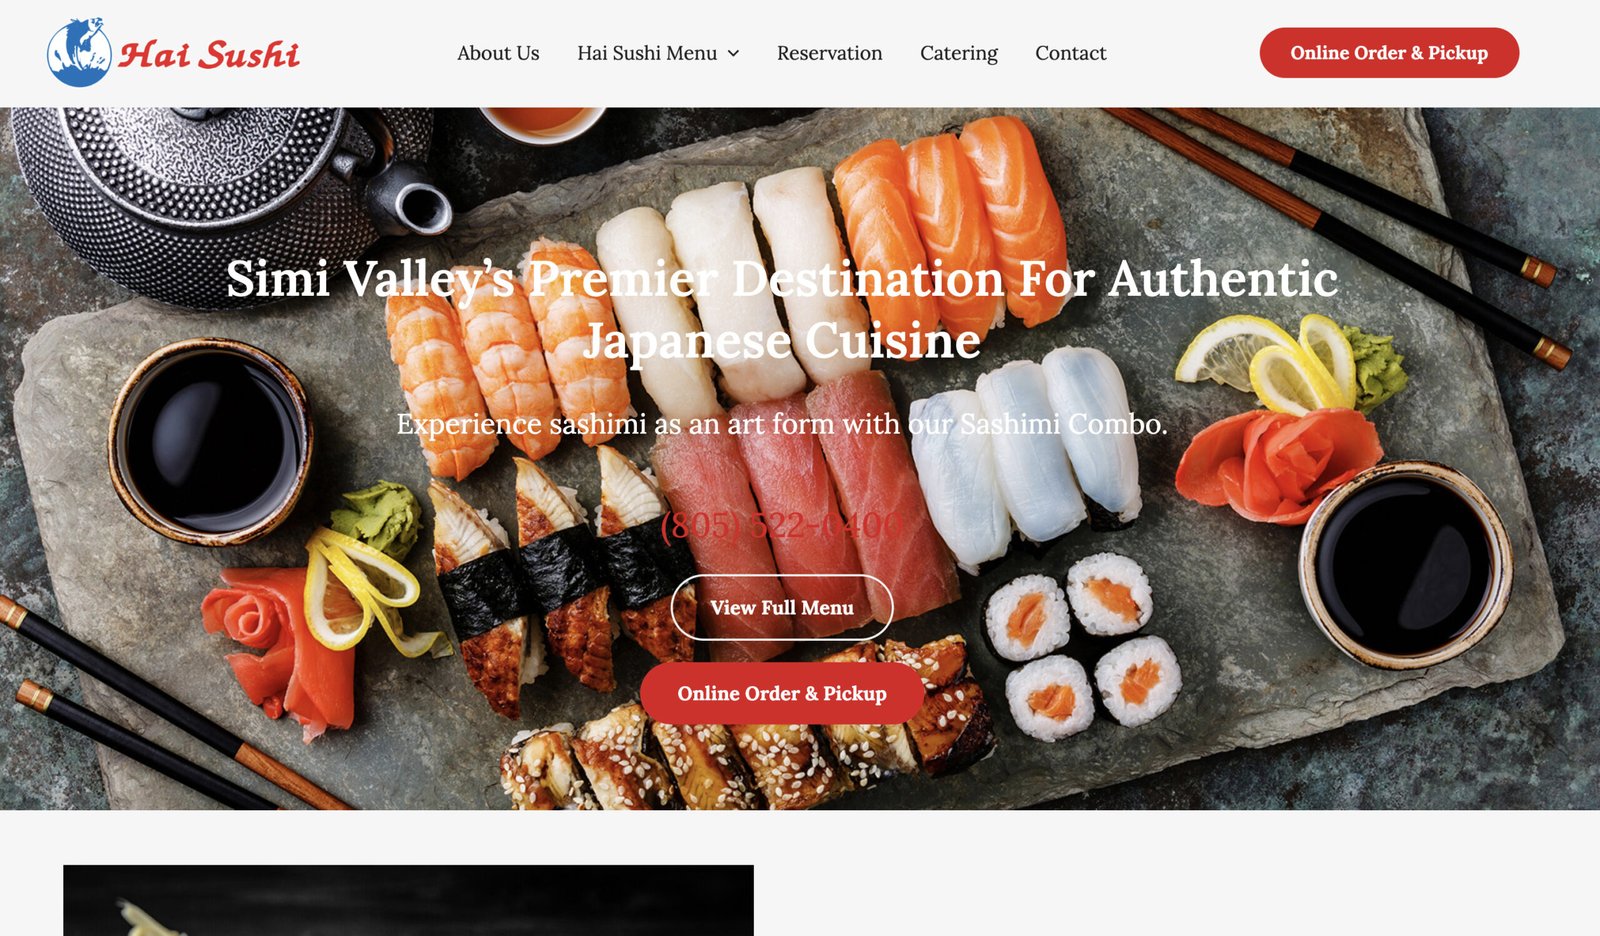
Task: Click the dark image thumbnail below the hero
Action: point(408,900)
